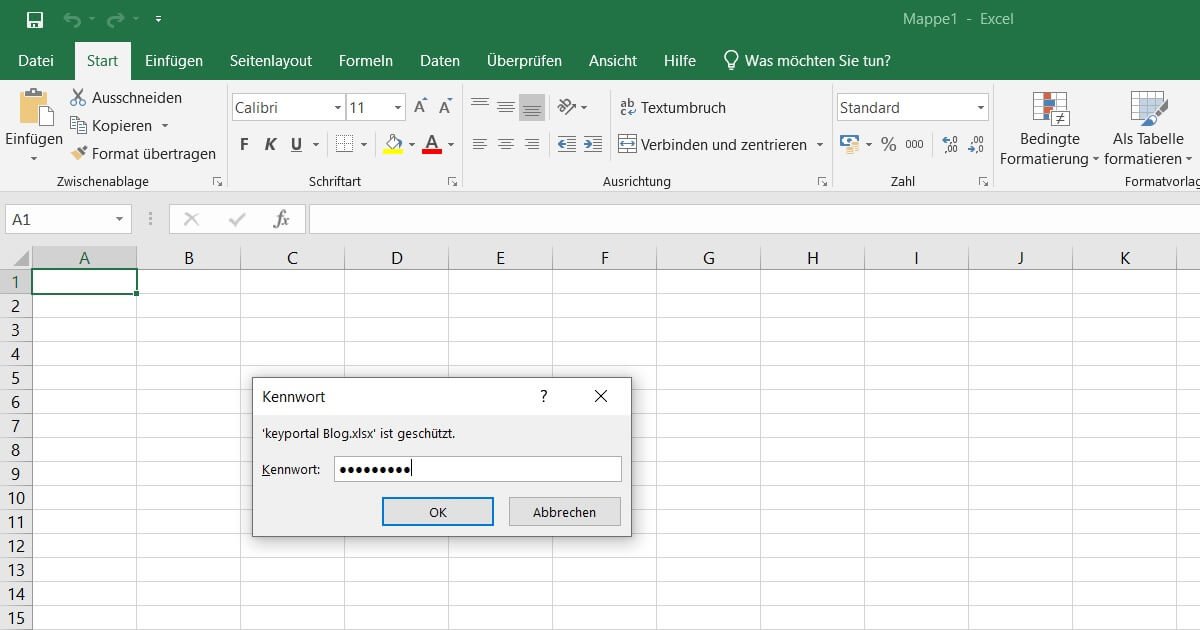Image resolution: width=1200 pixels, height=630 pixels.
Task: Decrease font size with the smaller A
Action: pos(444,107)
